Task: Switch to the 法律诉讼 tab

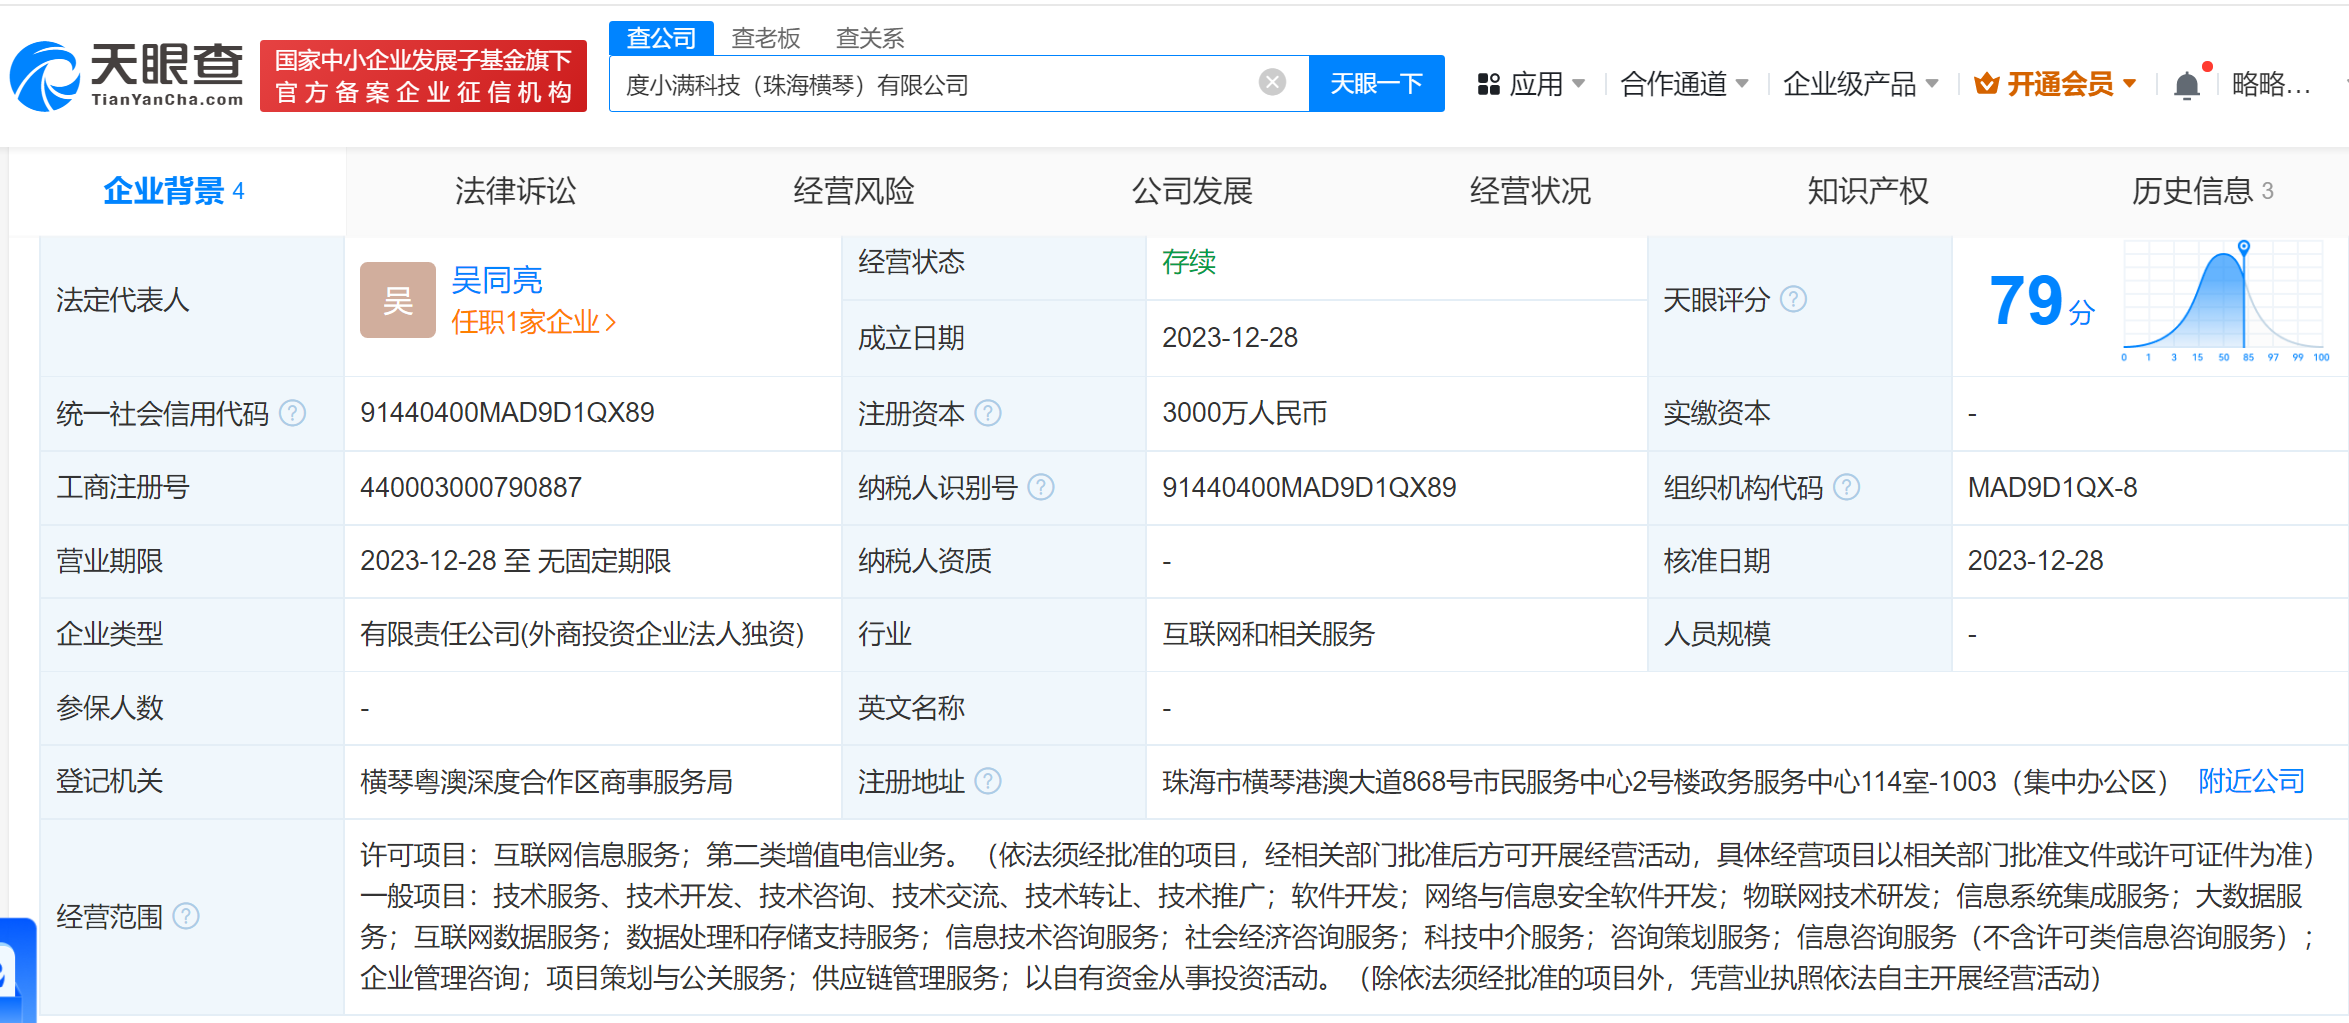Action: (x=515, y=191)
